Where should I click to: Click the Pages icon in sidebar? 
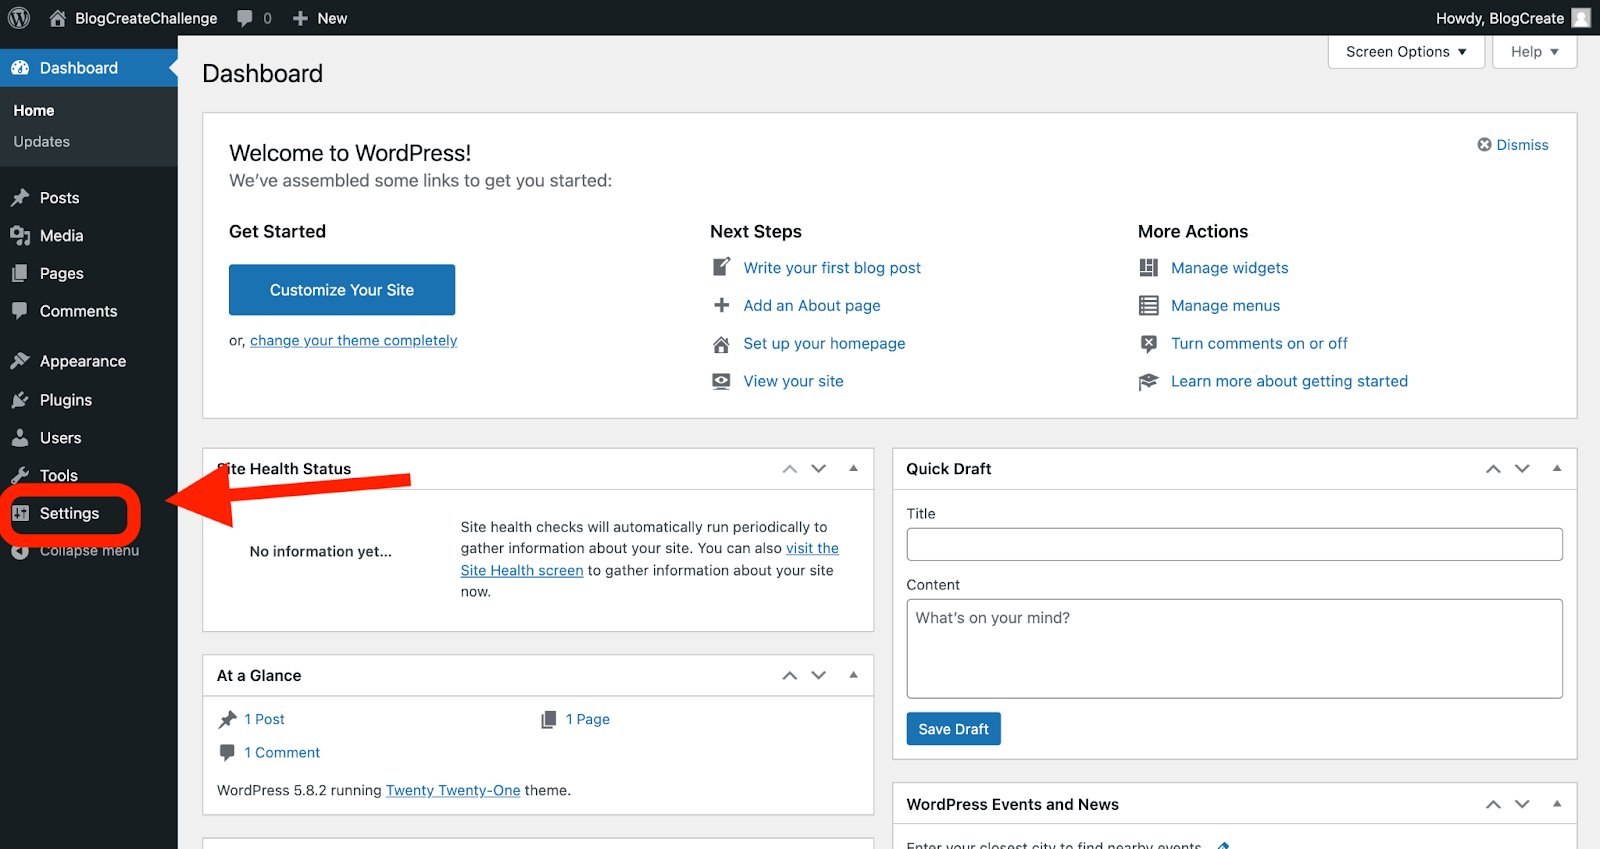20,274
